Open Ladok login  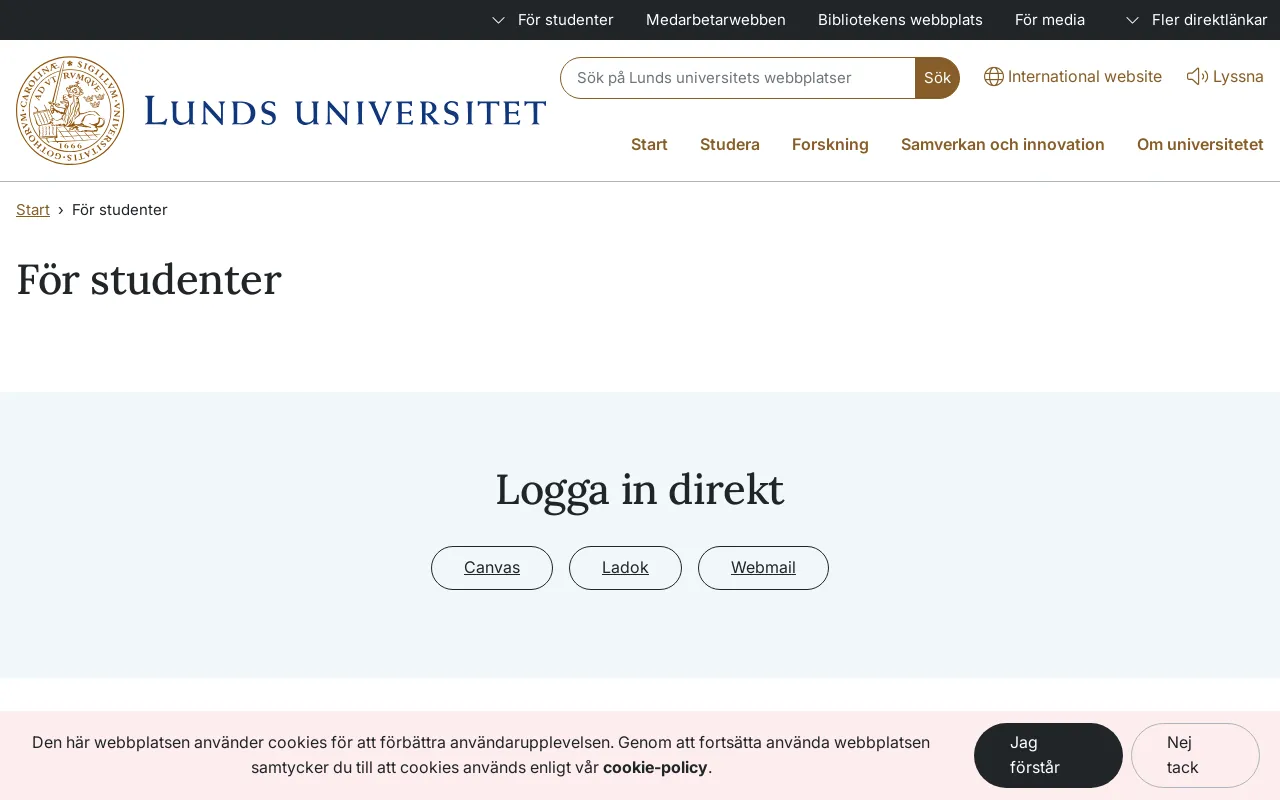click(x=625, y=567)
